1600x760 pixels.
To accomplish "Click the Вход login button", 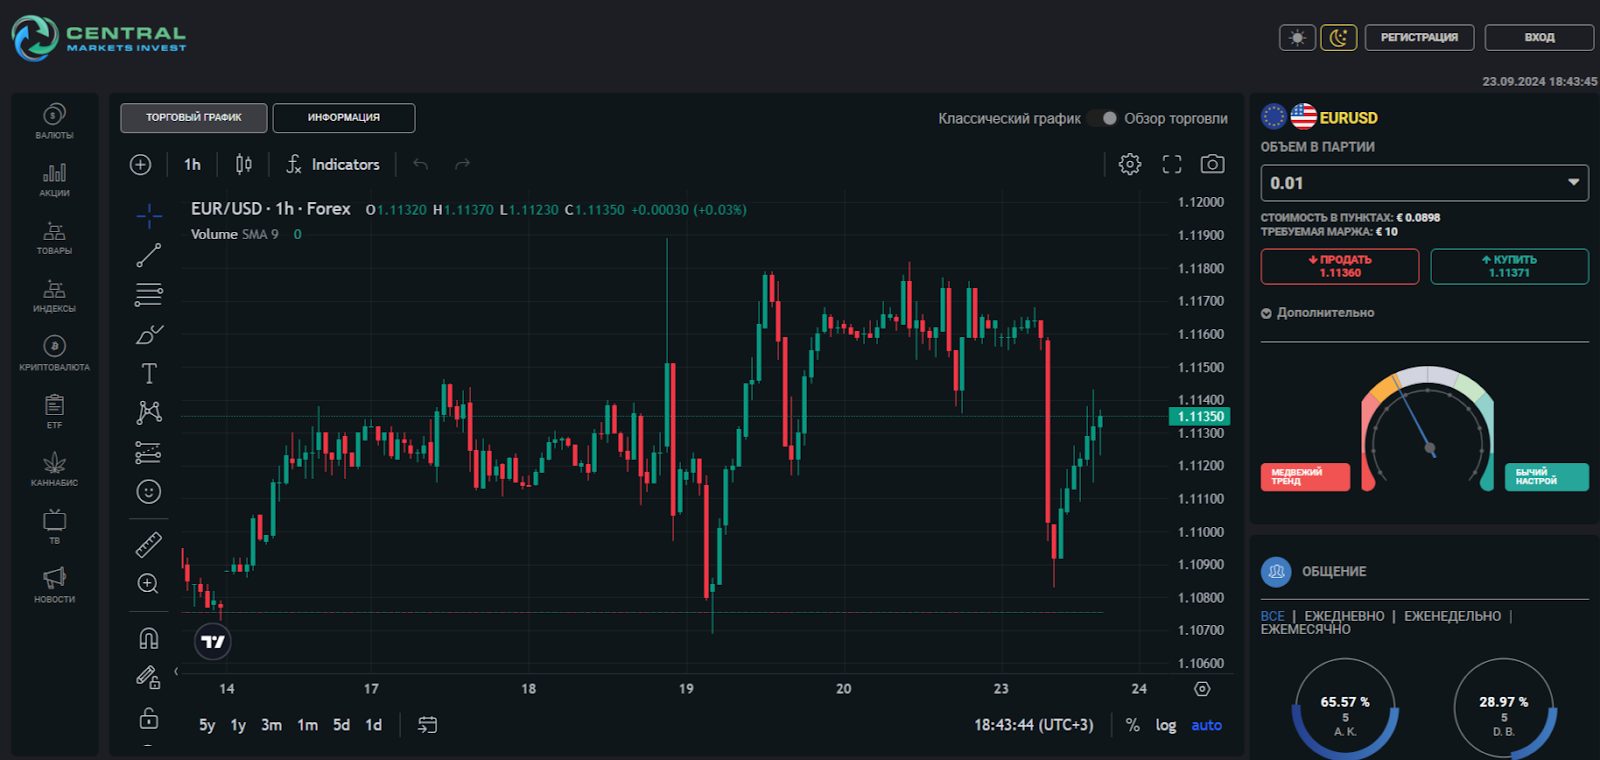I will pos(1539,38).
